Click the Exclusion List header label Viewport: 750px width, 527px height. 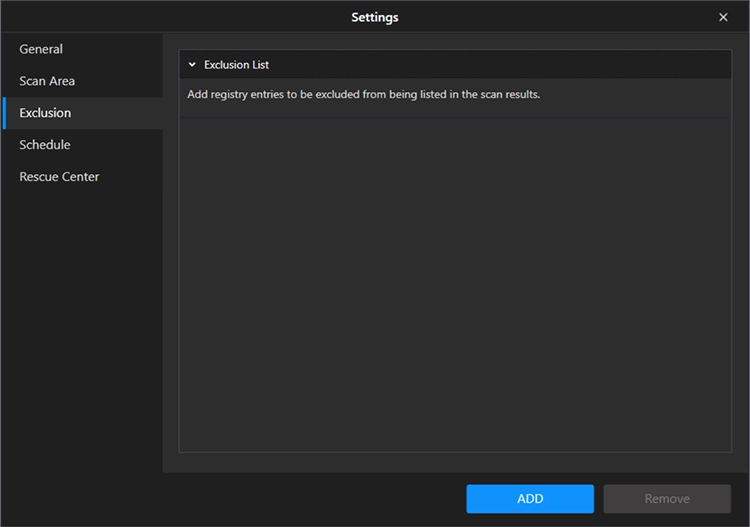(x=236, y=65)
